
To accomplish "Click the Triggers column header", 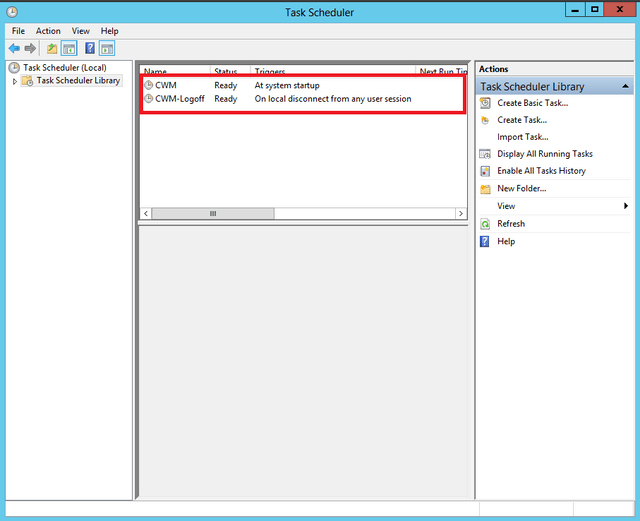I will [x=333, y=70].
